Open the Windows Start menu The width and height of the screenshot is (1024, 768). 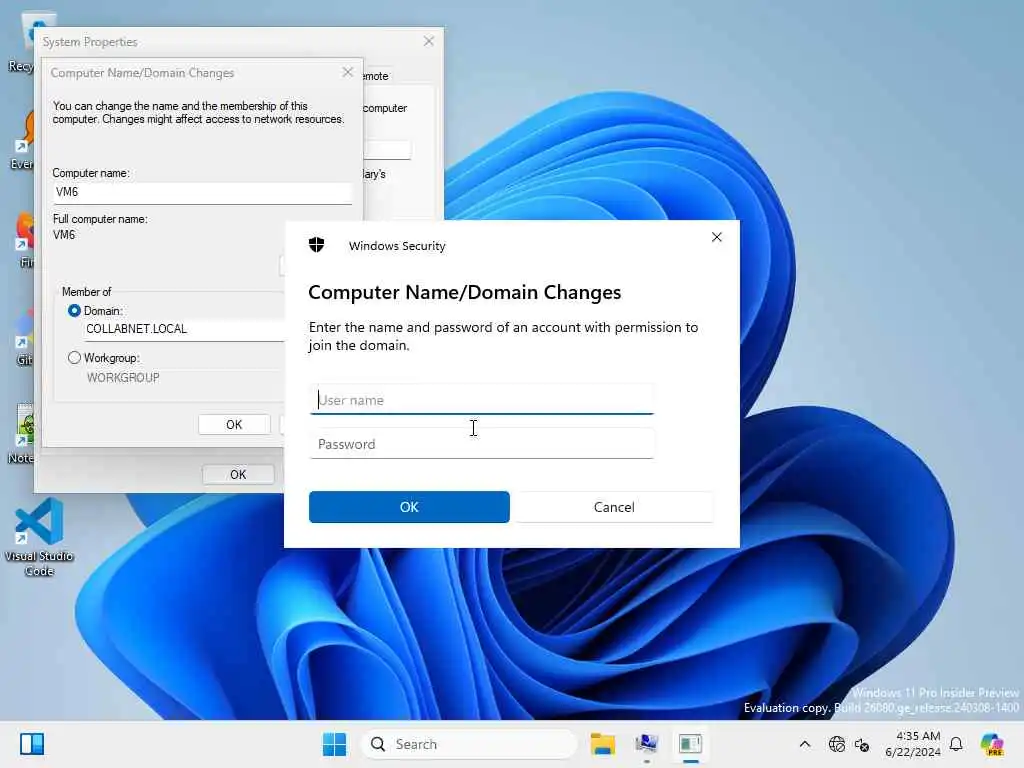(334, 744)
